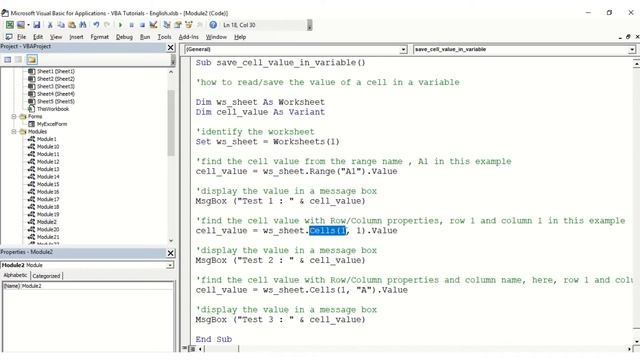This screenshot has height=360, width=640.
Task: Paste with the clipboard icon
Action: (x=72, y=25)
